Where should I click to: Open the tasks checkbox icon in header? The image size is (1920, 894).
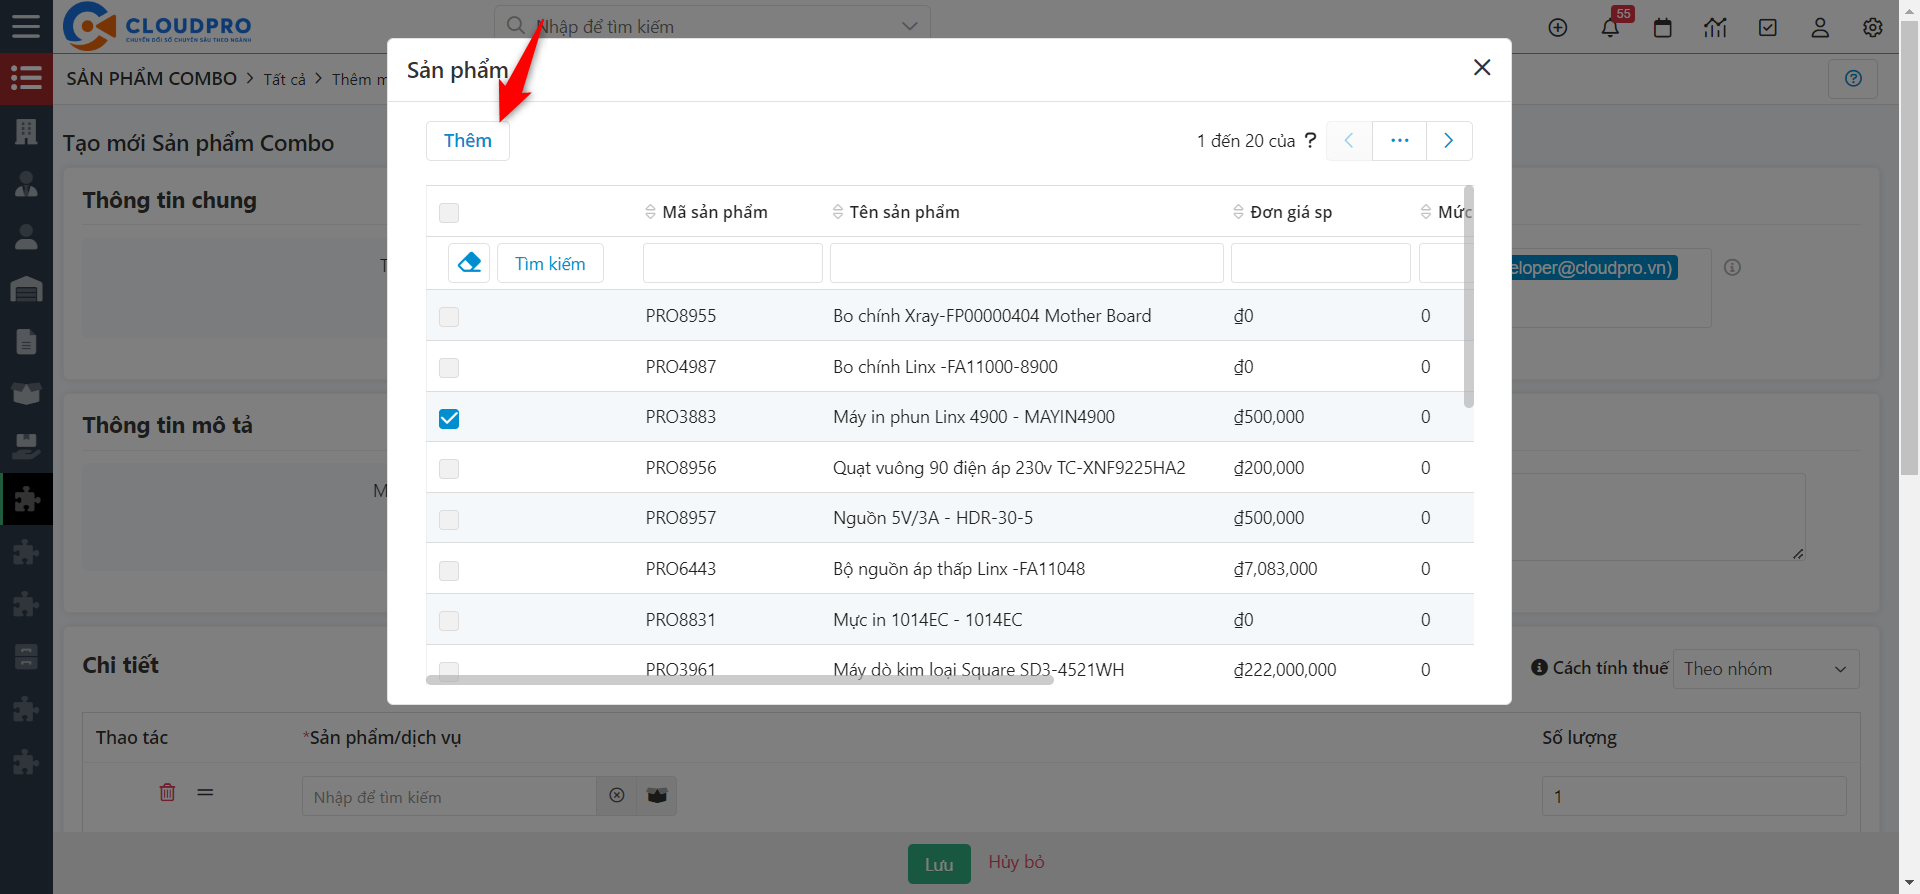(x=1768, y=28)
